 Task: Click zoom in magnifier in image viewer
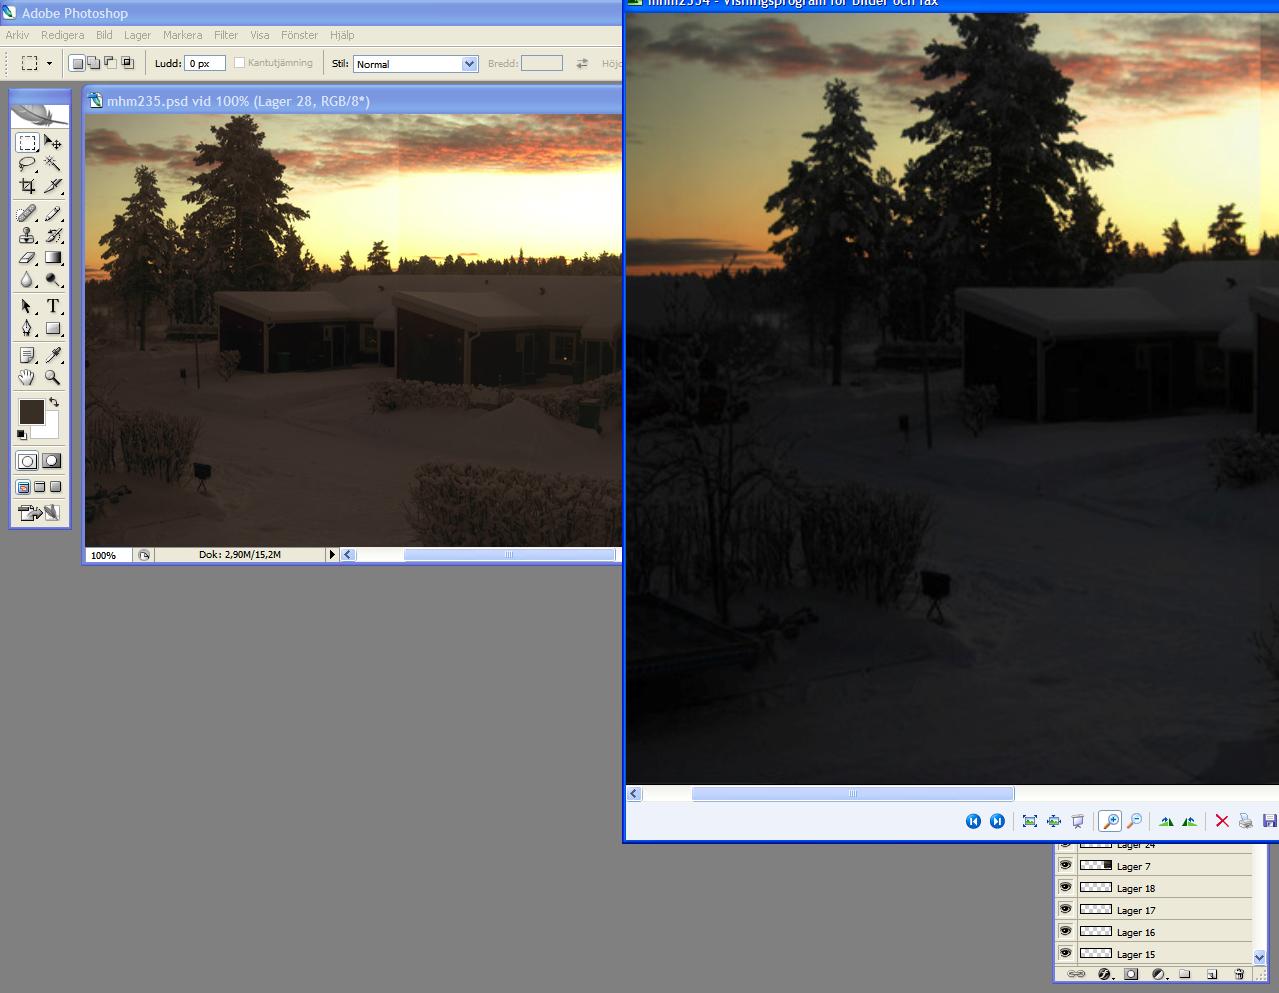pos(1110,821)
